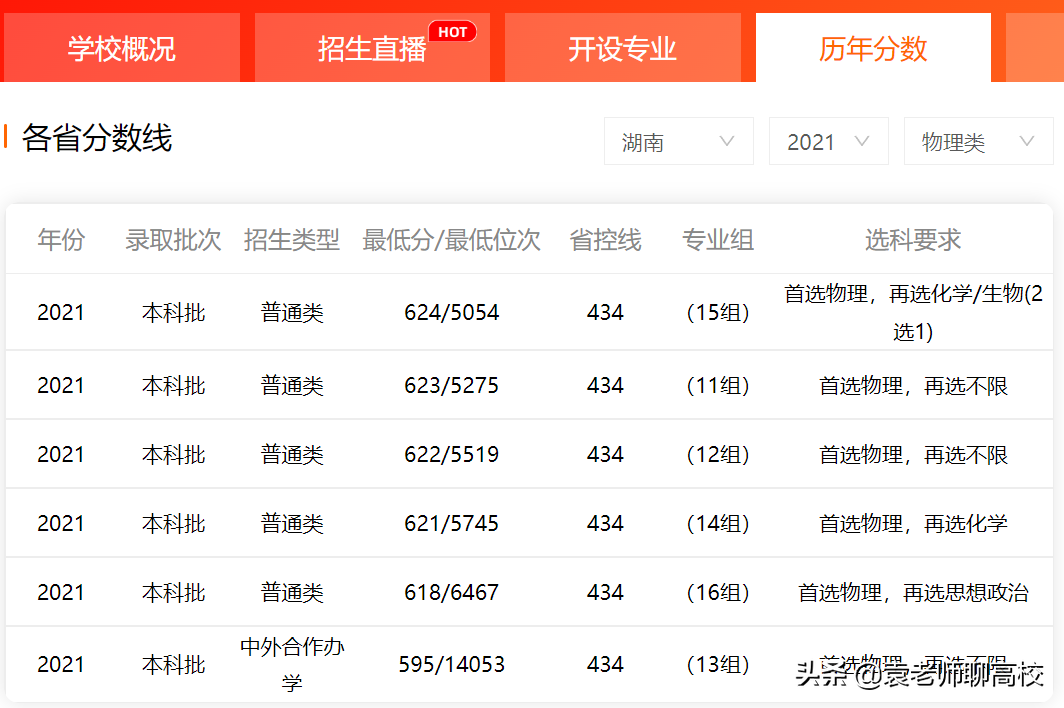
Task: Select the 历年分数 tab
Action: (x=872, y=47)
